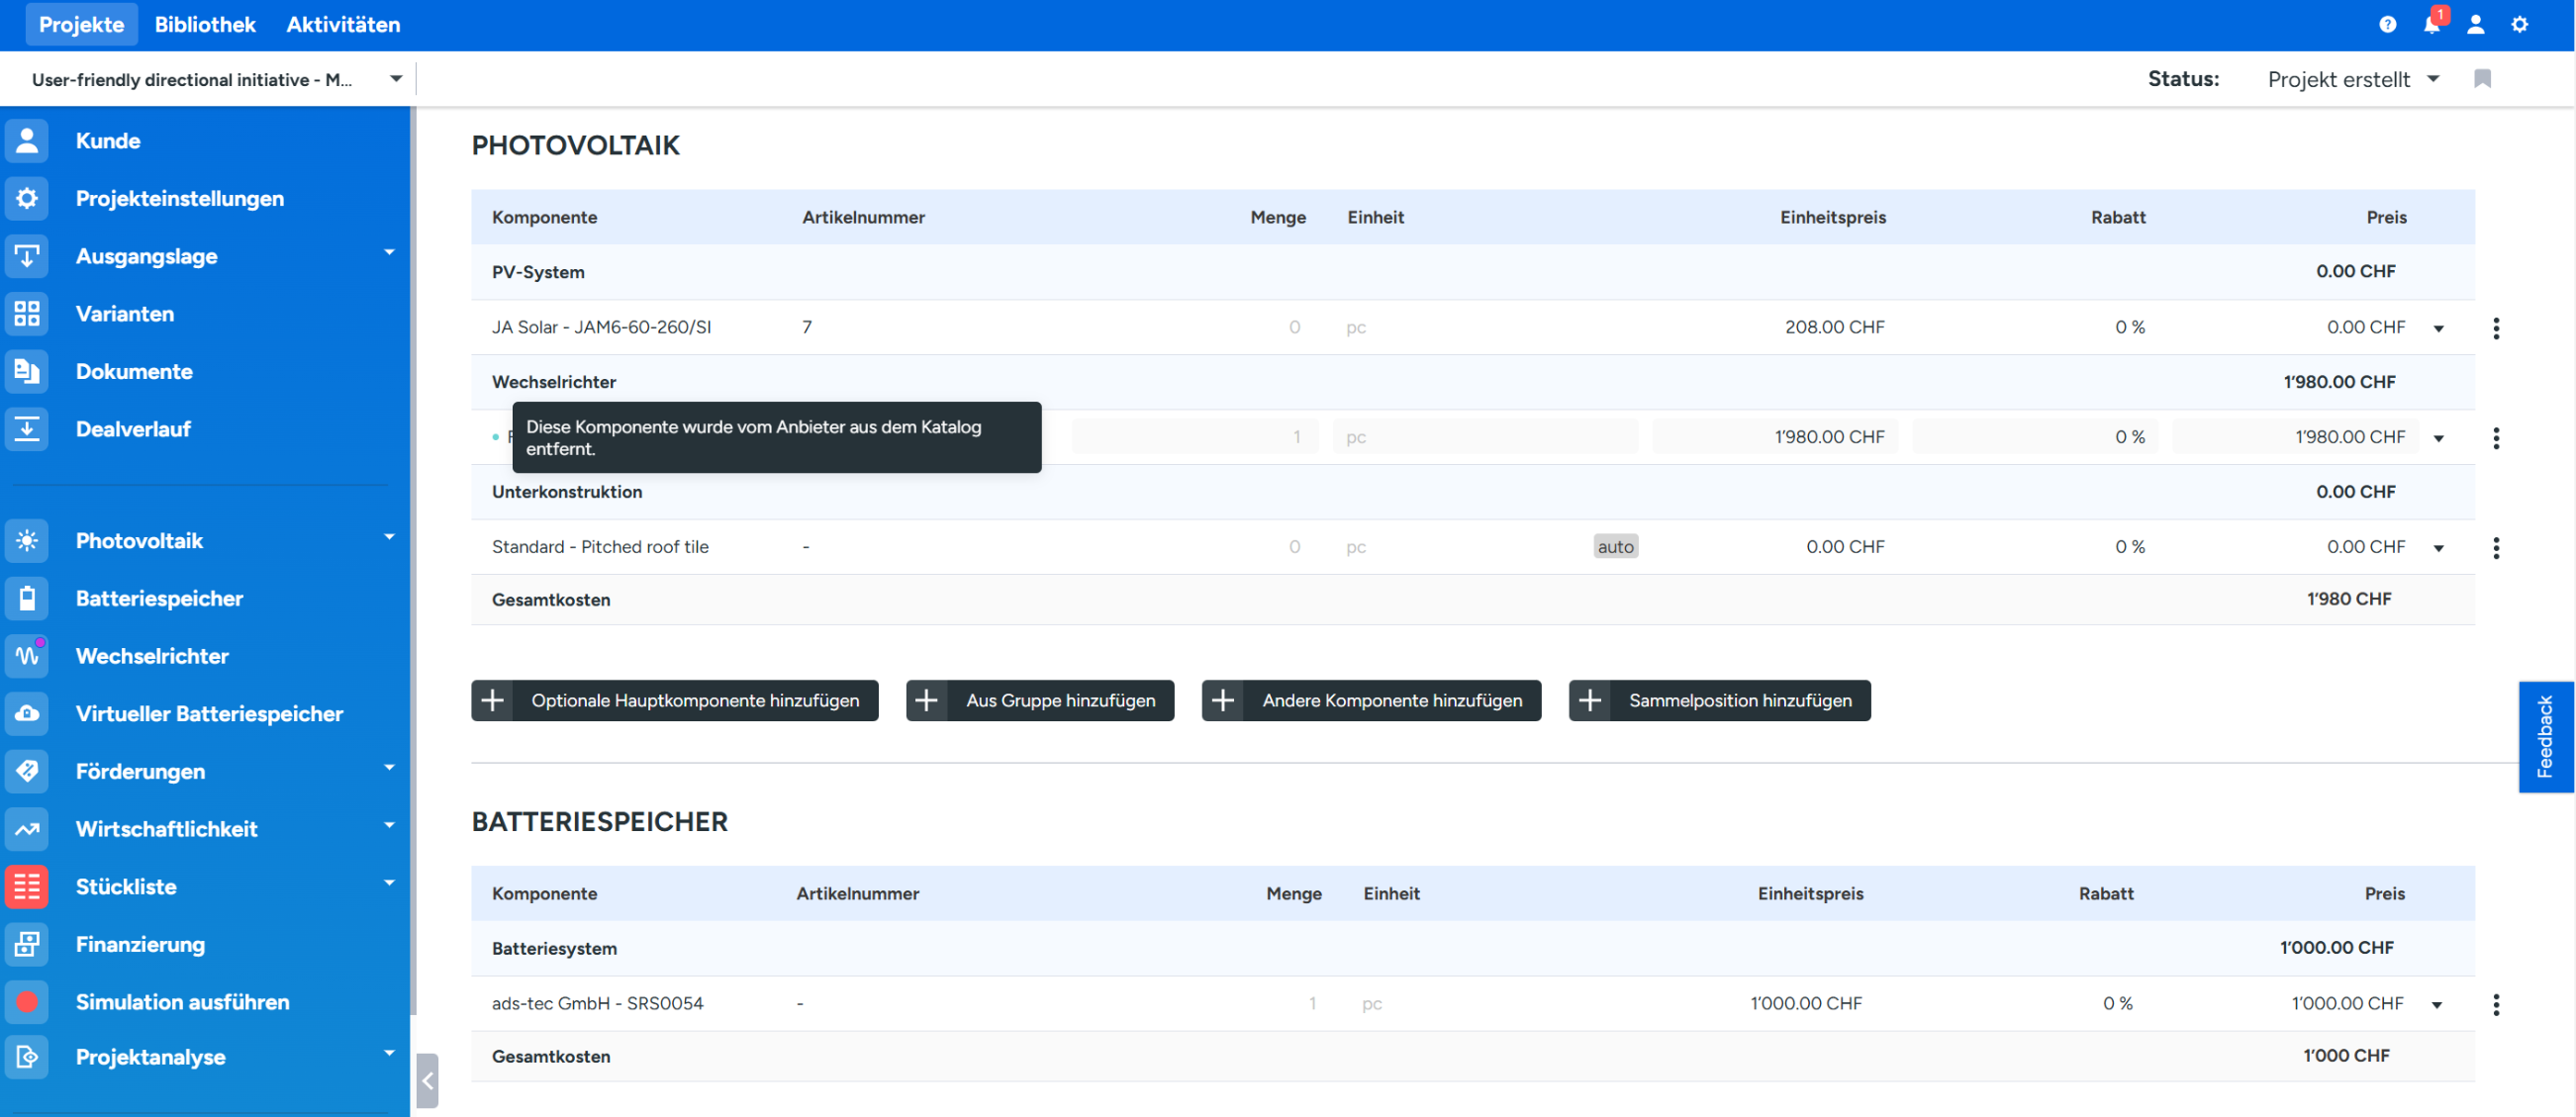The height and width of the screenshot is (1117, 2576).
Task: Switch to Bibliothek tab
Action: (x=205, y=24)
